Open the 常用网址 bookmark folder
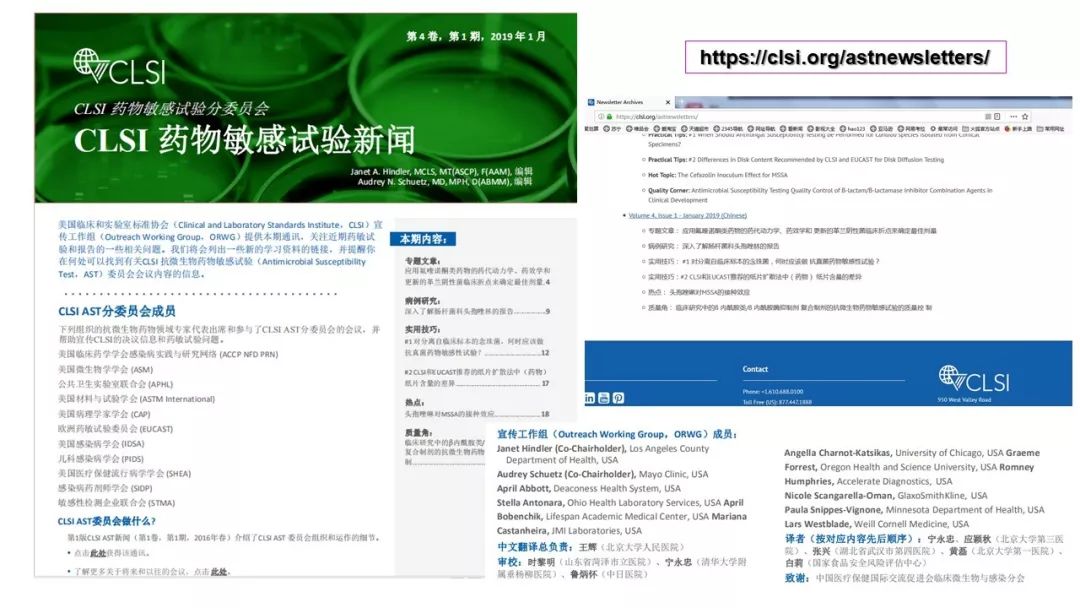This screenshot has width=1080, height=608. [x=1050, y=129]
